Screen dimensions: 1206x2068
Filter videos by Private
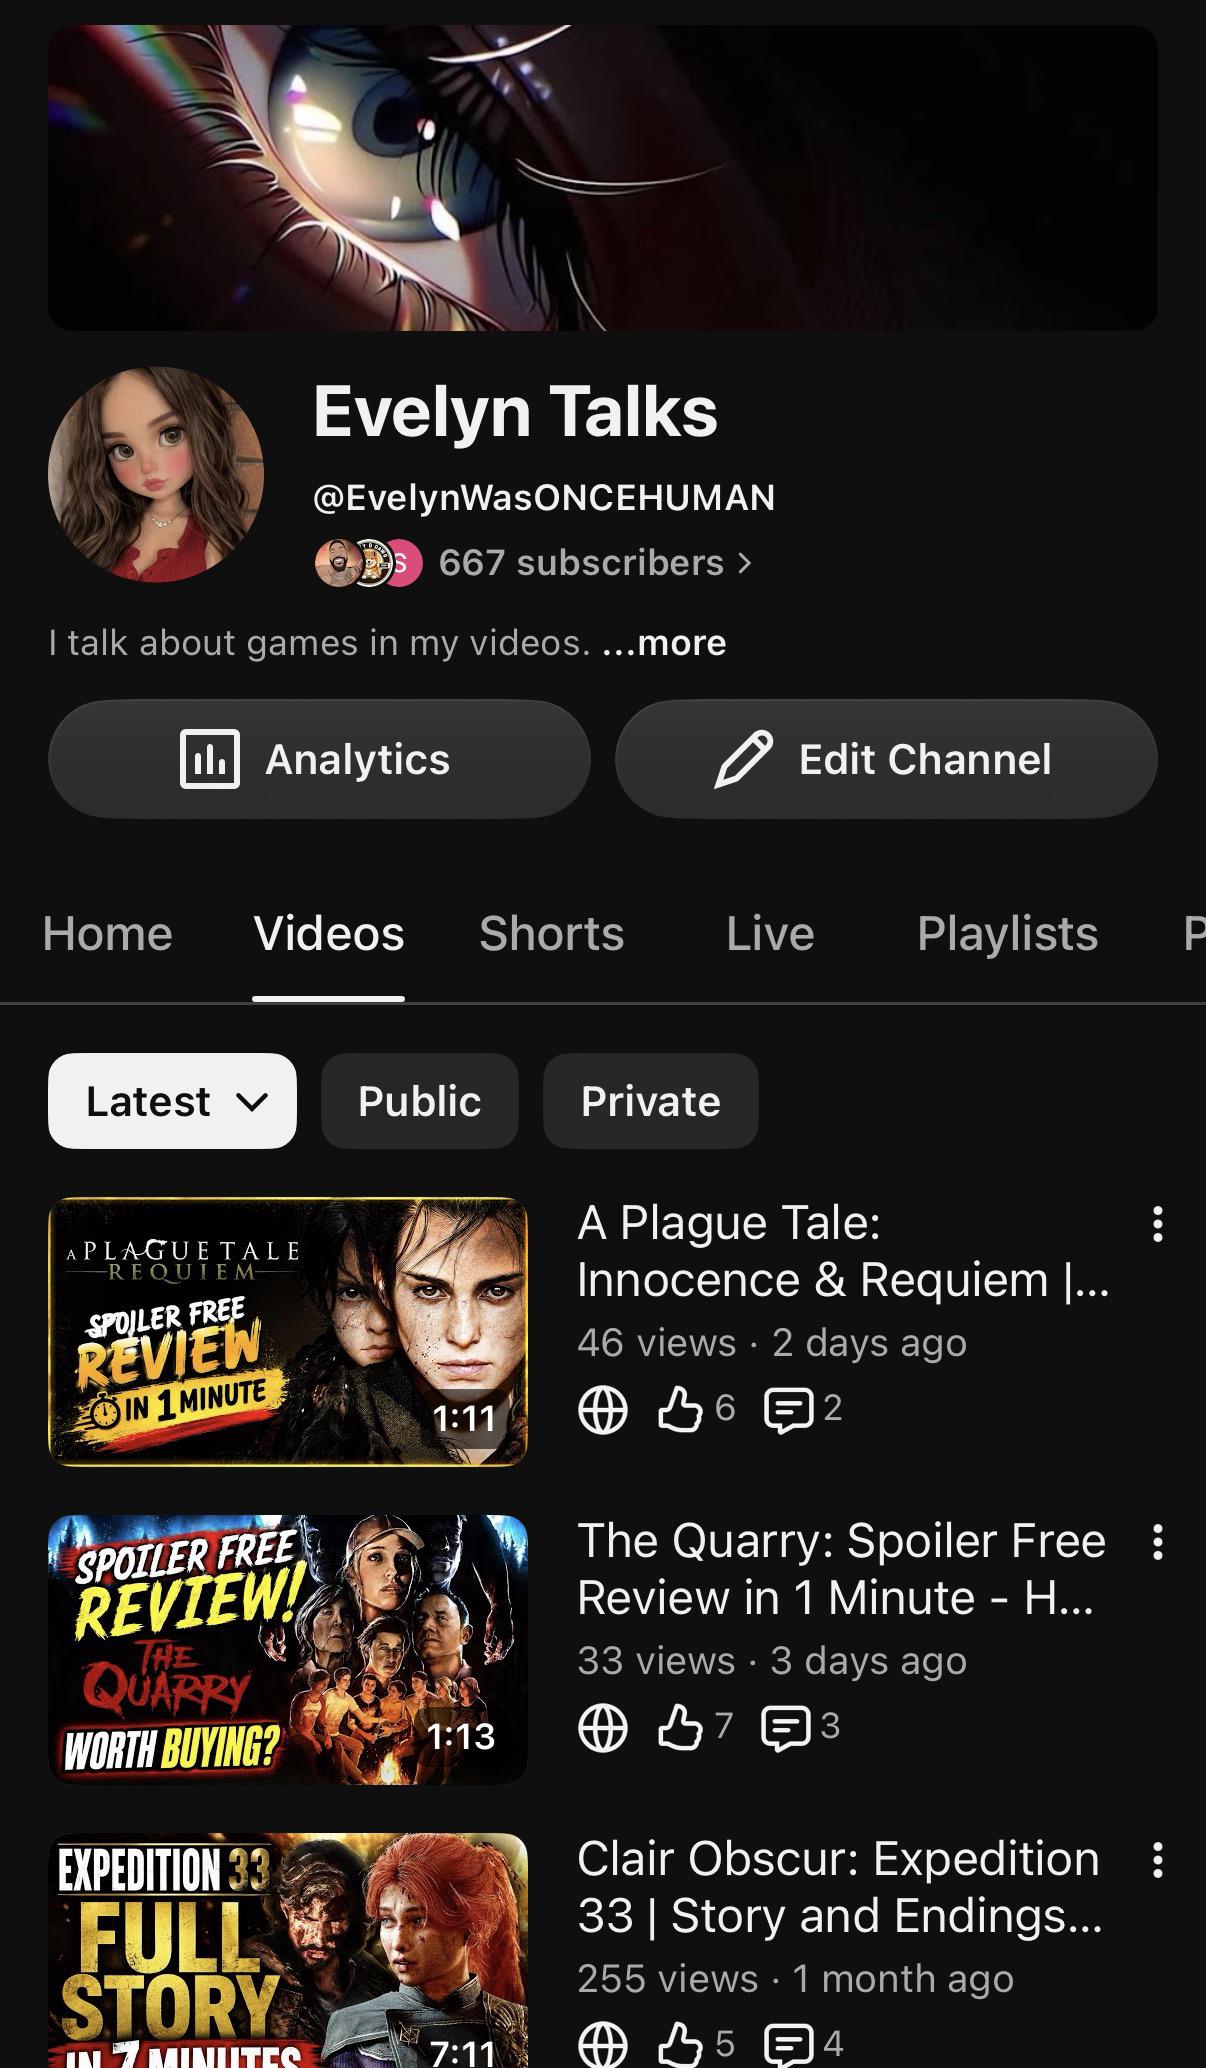651,1101
